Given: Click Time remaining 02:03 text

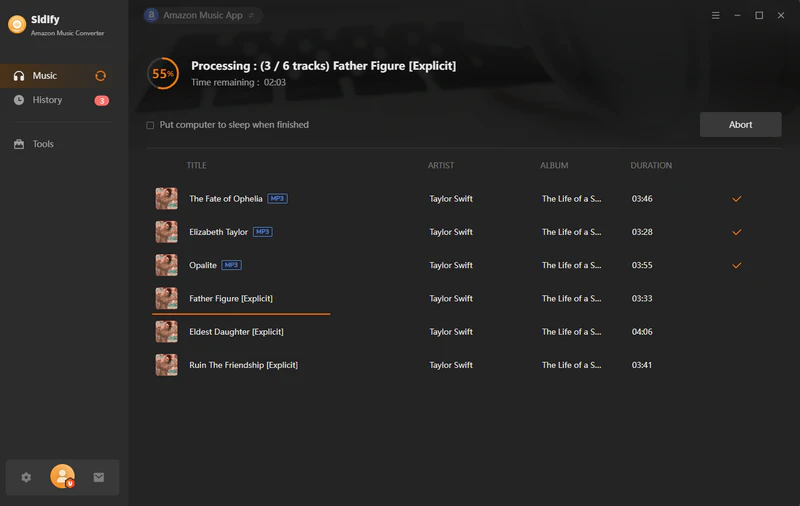Looking at the screenshot, I should click(x=238, y=82).
